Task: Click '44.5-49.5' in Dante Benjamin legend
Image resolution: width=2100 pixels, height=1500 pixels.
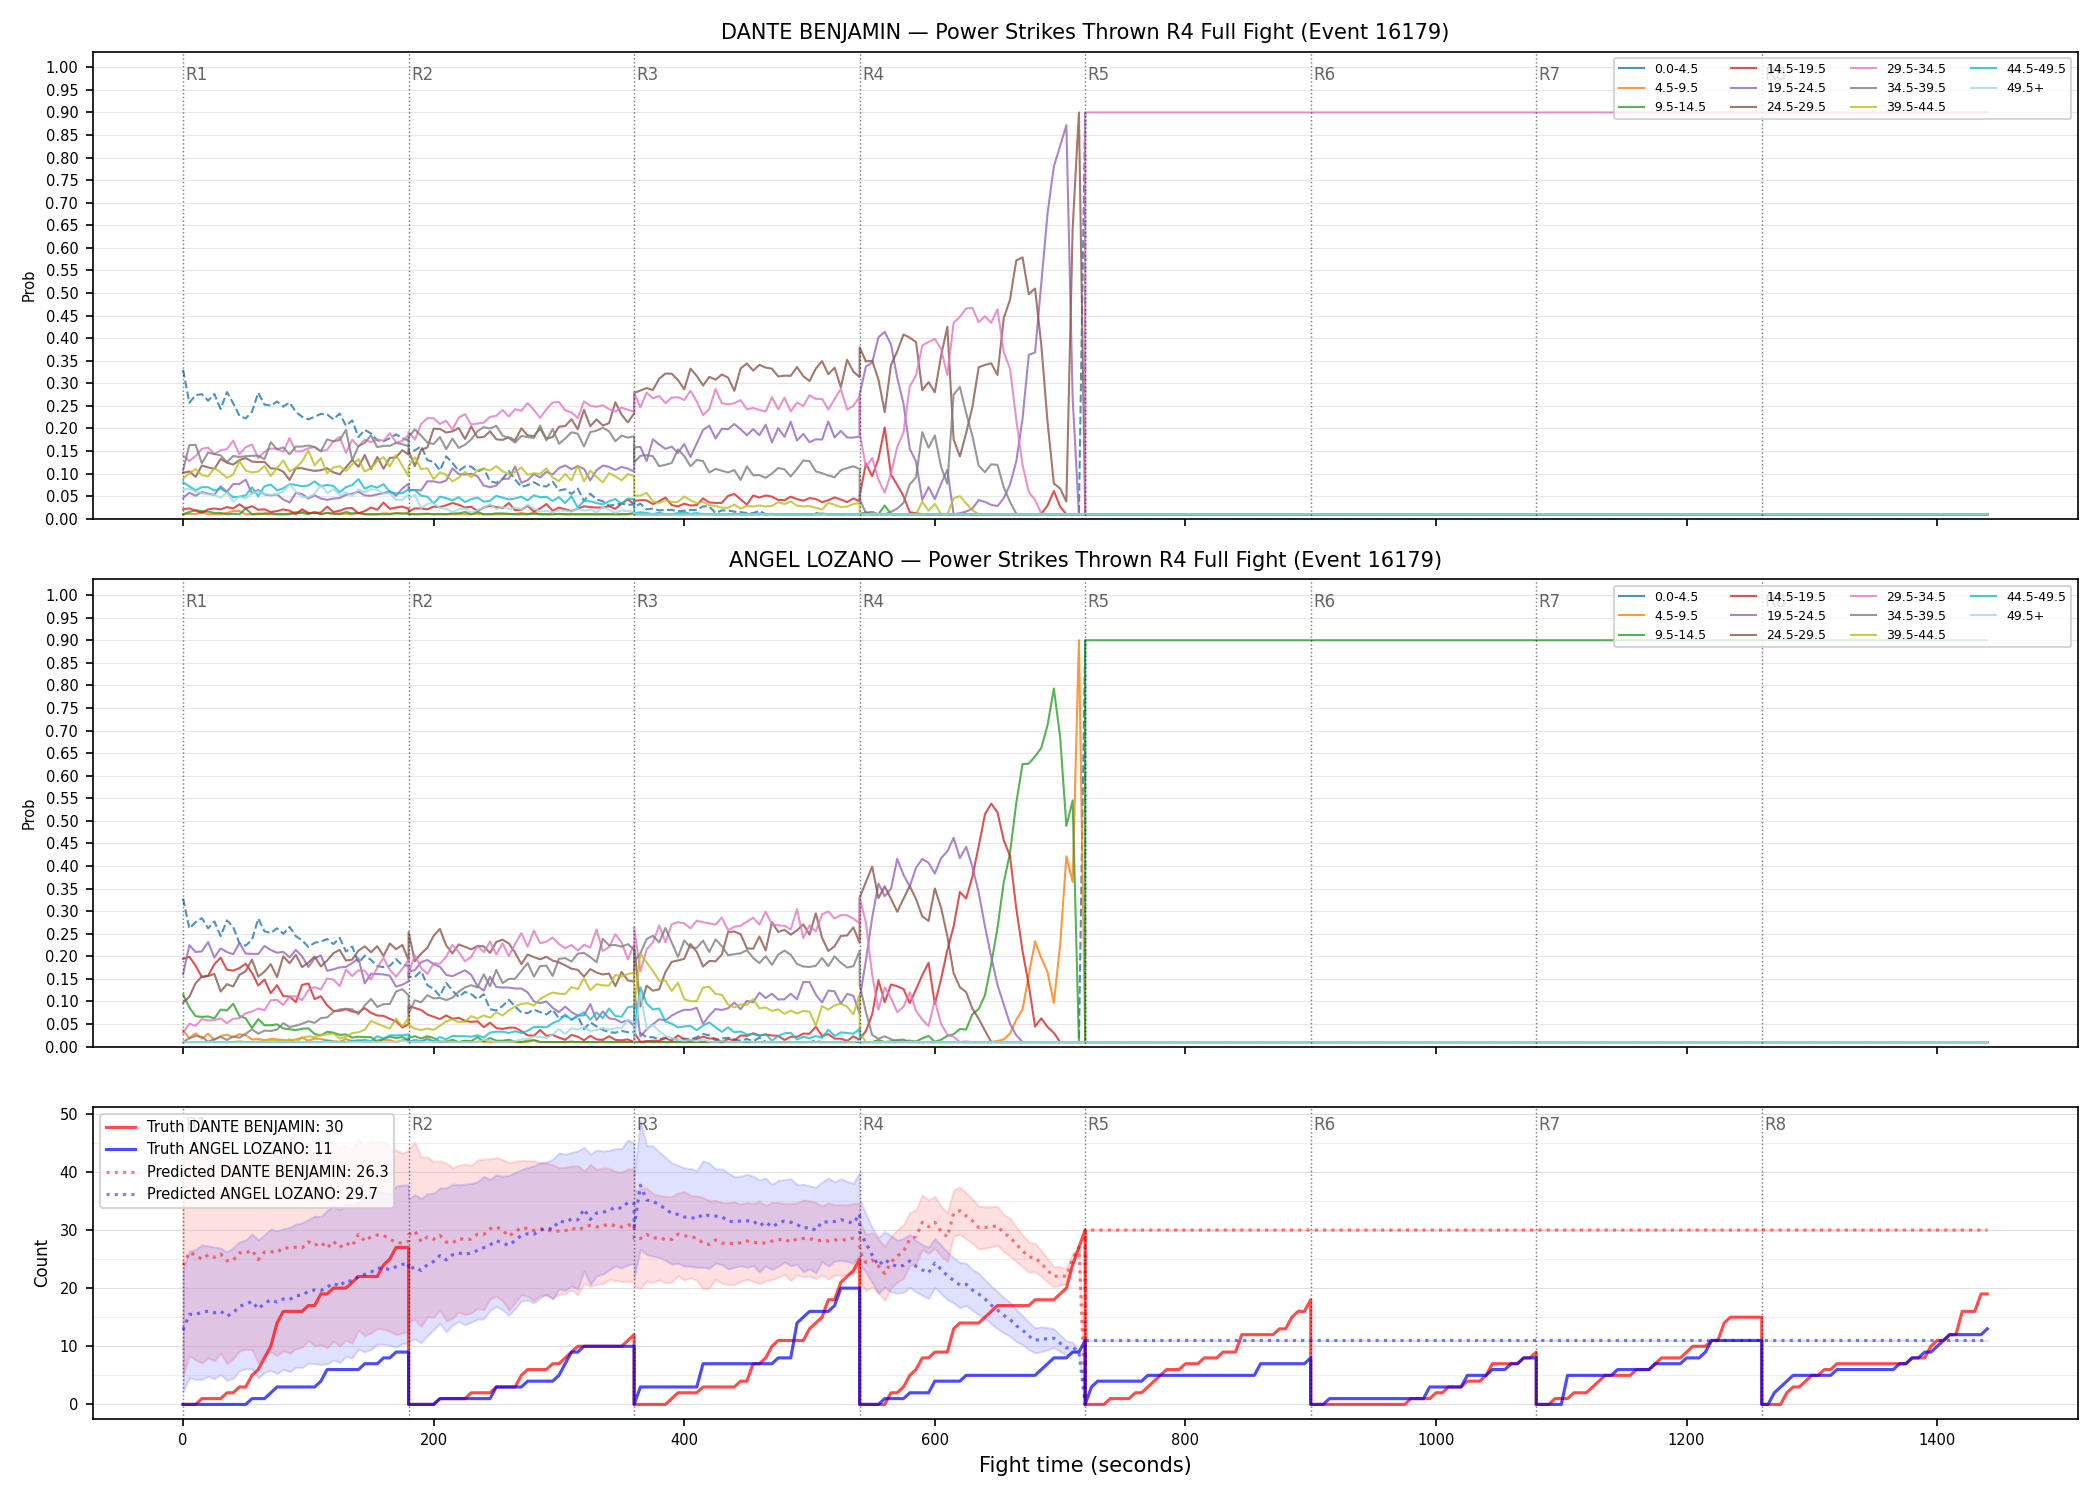Action: [2036, 69]
